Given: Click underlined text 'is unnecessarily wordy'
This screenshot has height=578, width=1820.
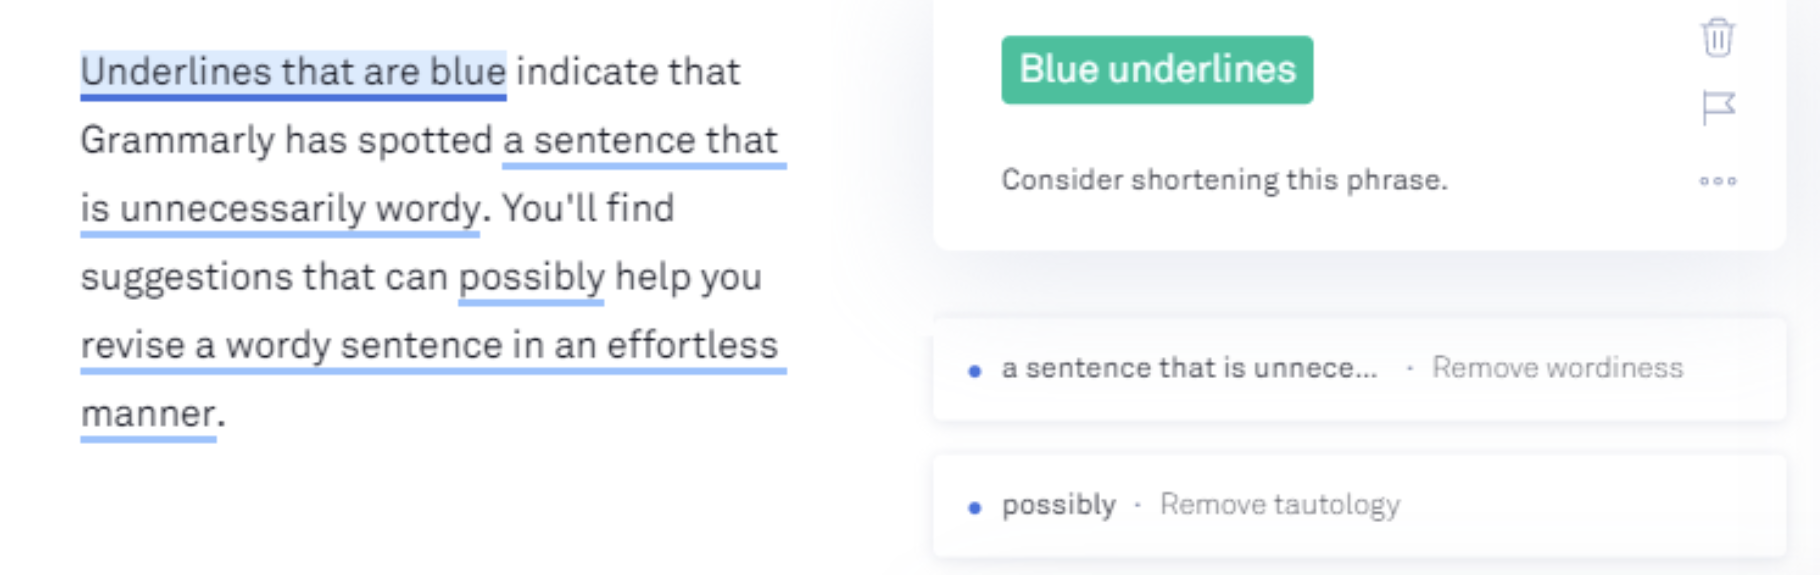Looking at the screenshot, I should [x=280, y=209].
